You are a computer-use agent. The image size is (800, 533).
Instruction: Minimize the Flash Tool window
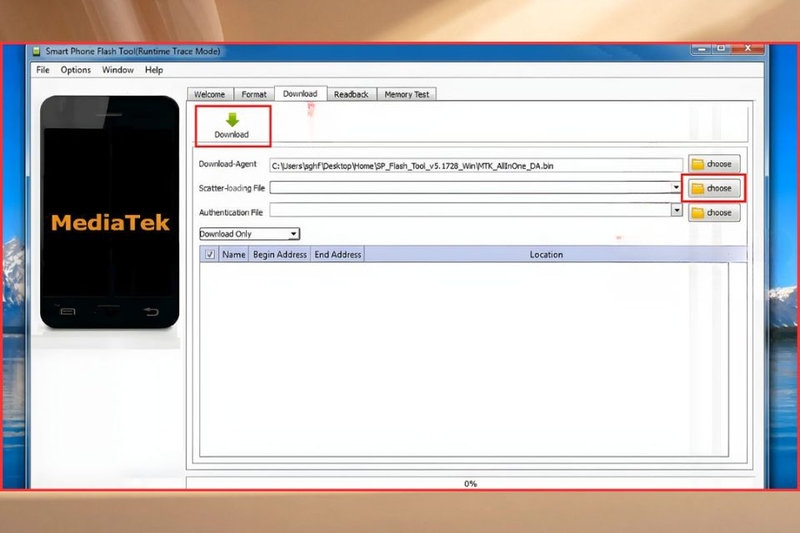click(702, 48)
